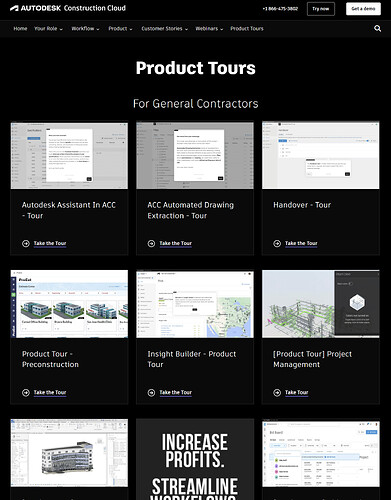
Task: Click arrow icon under ACC Automated Drawing Extraction
Action: [x=151, y=244]
